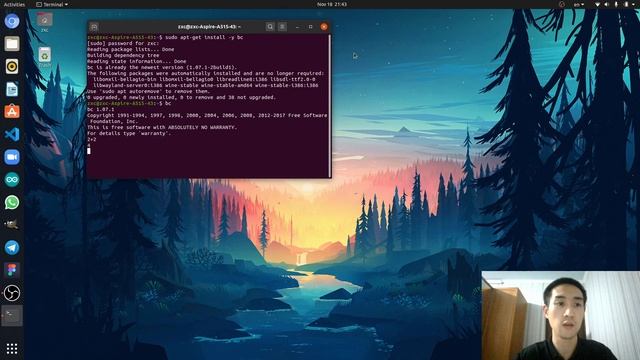This screenshot has width=640, height=360.
Task: Click 'Reading state information... Done' line
Action: (x=137, y=61)
